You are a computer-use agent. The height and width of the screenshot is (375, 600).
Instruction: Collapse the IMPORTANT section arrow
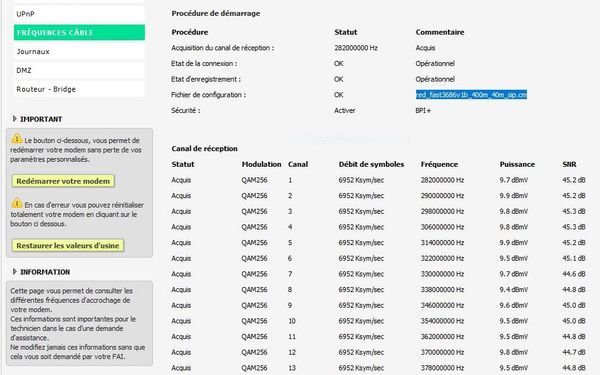click(15, 119)
